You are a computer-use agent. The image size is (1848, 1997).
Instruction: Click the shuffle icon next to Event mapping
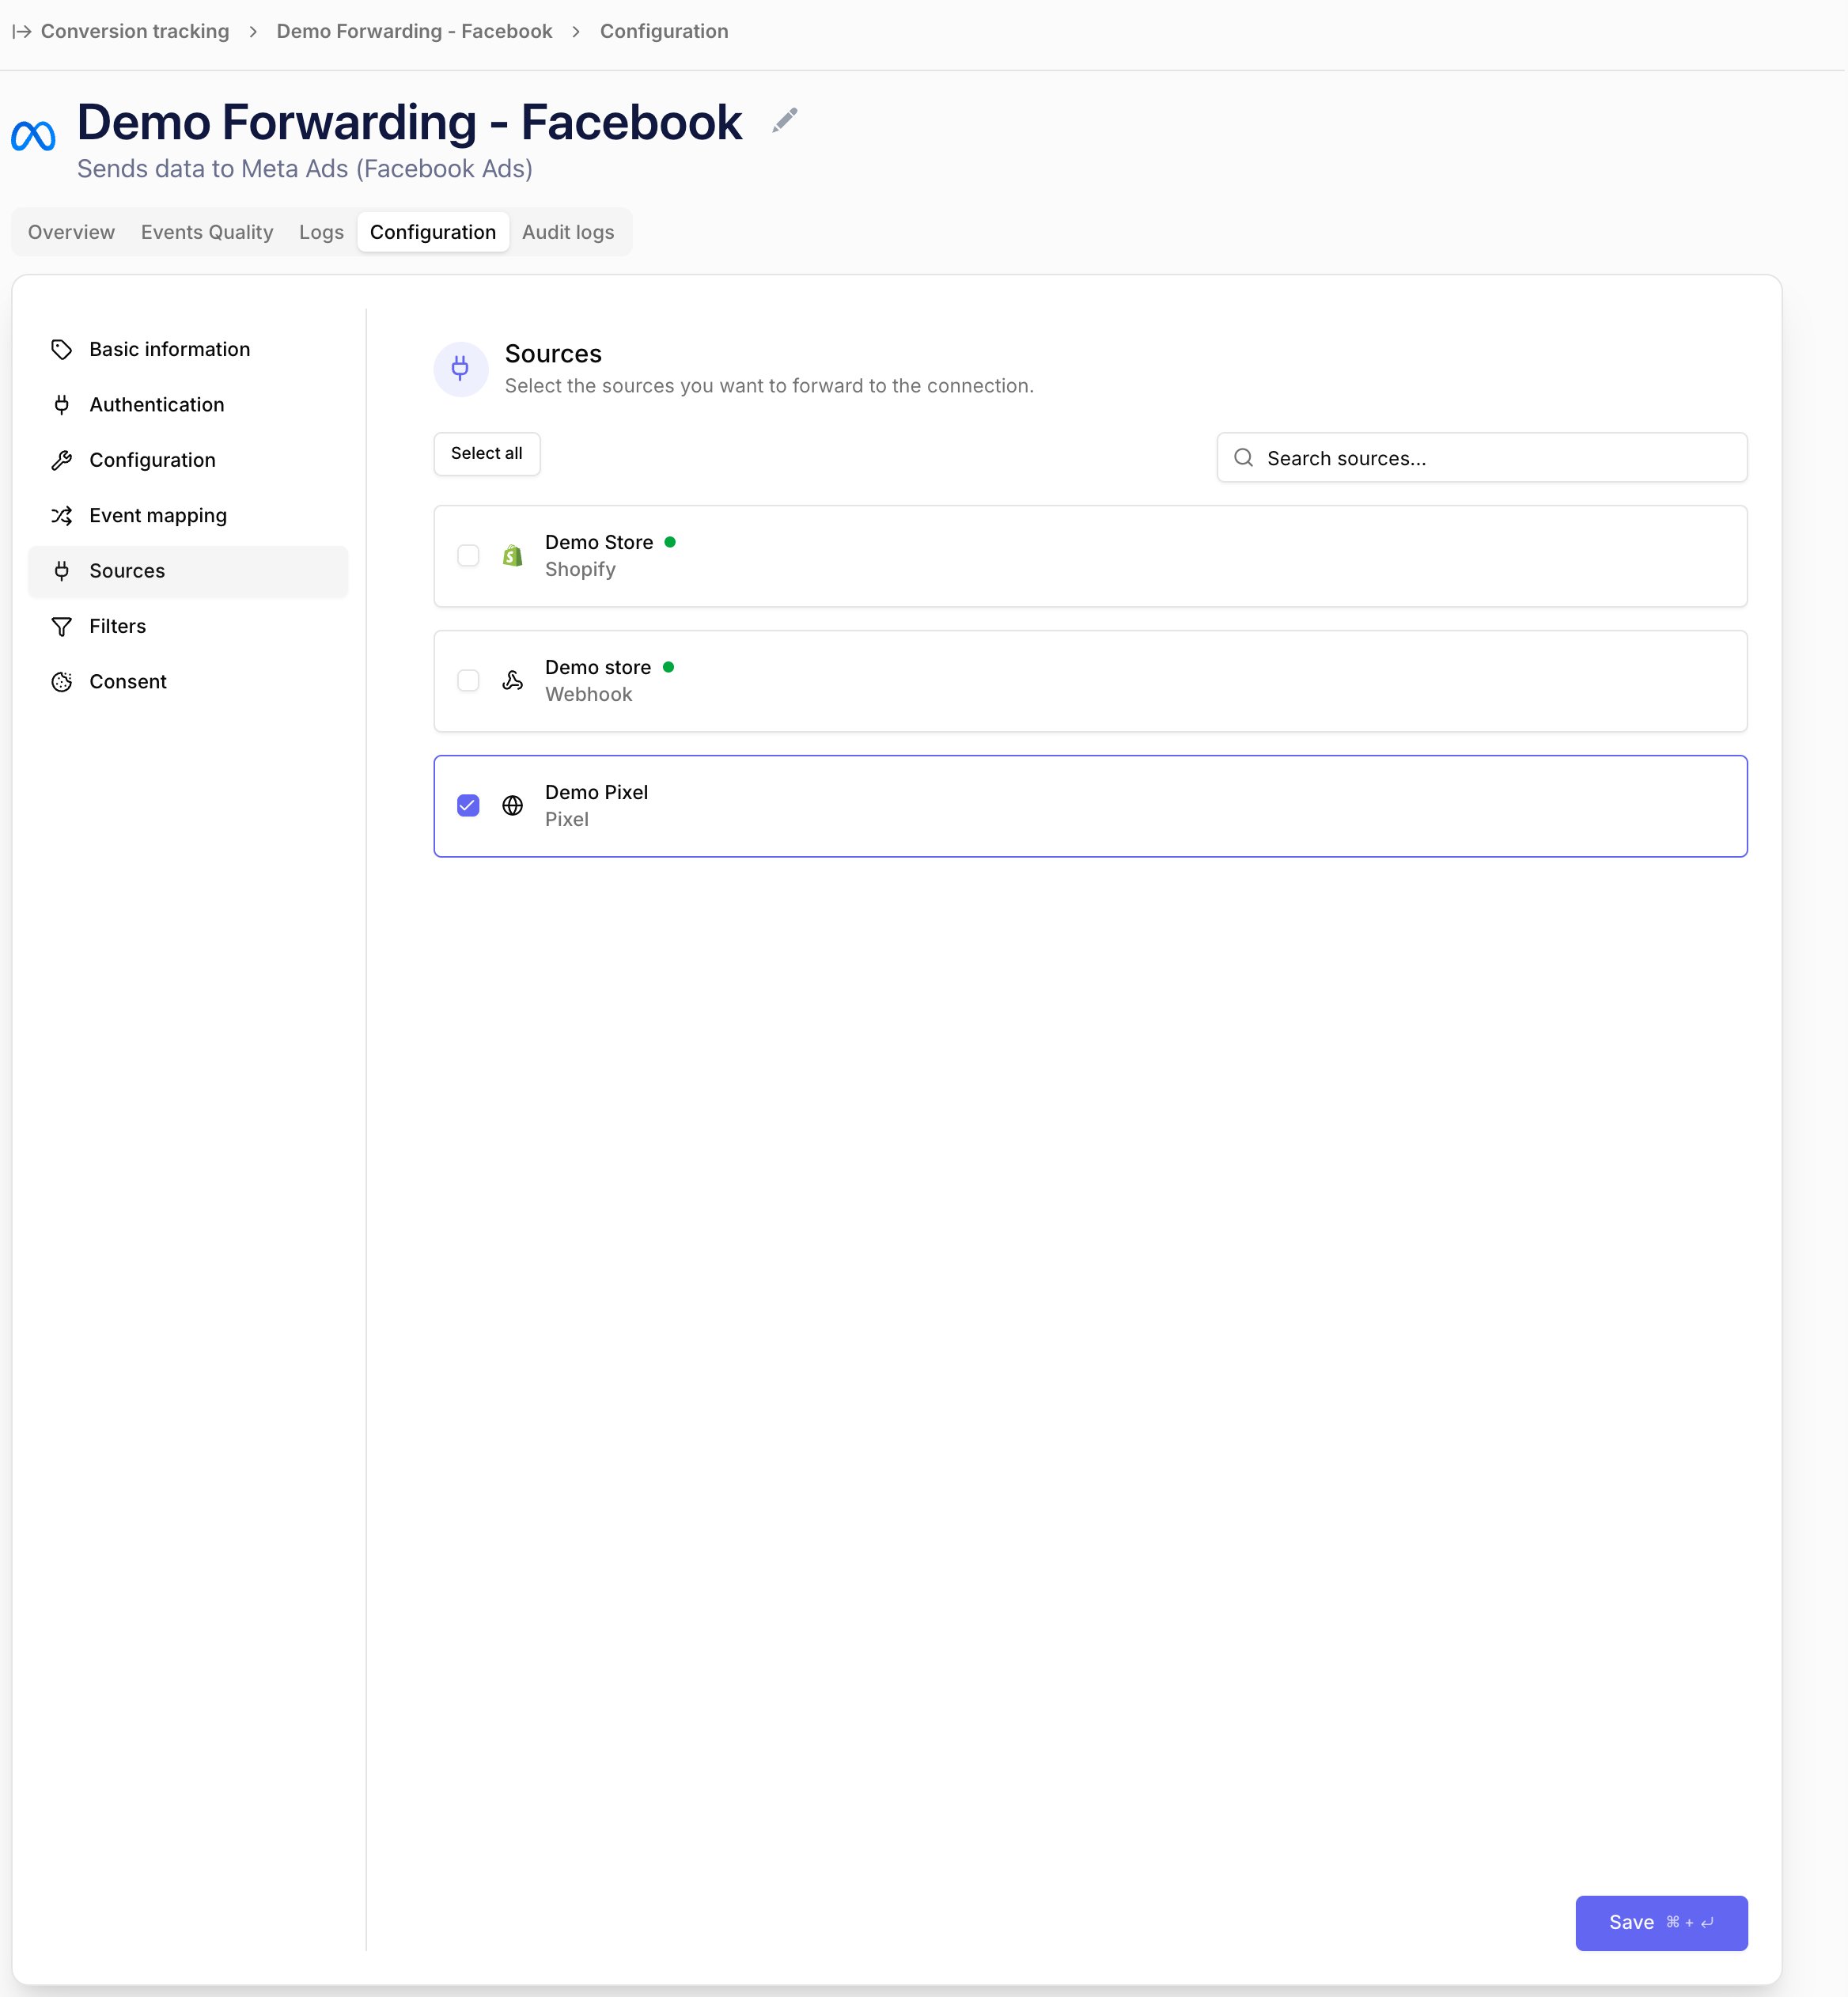point(62,515)
